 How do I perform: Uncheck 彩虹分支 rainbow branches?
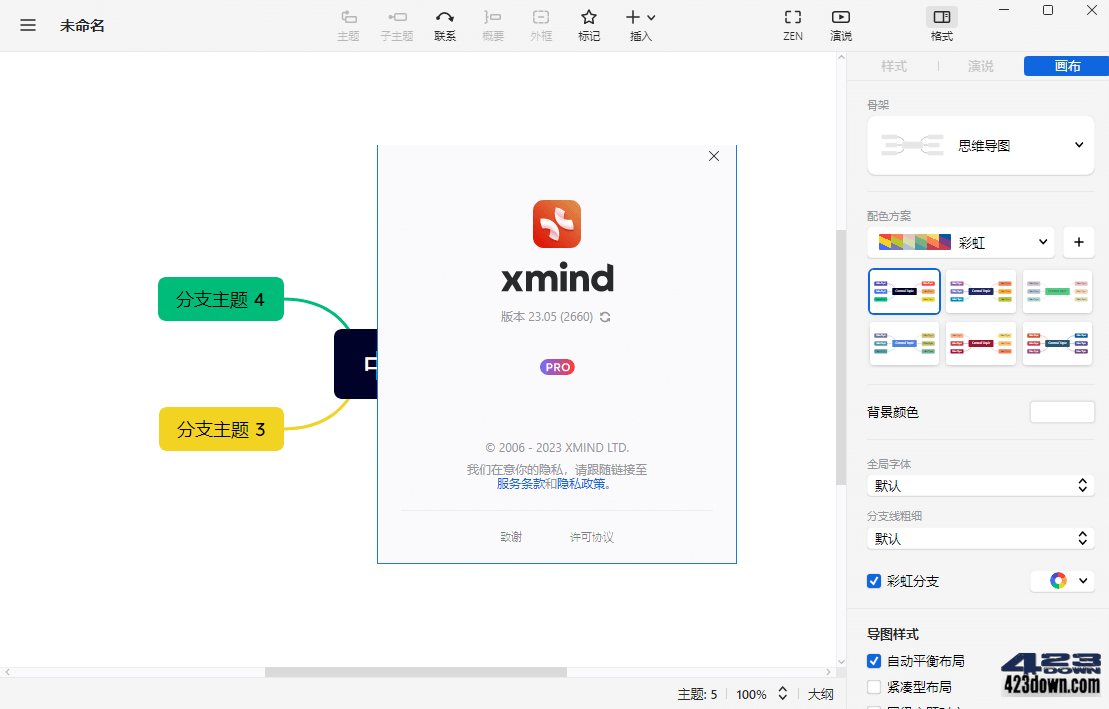pyautogui.click(x=873, y=580)
